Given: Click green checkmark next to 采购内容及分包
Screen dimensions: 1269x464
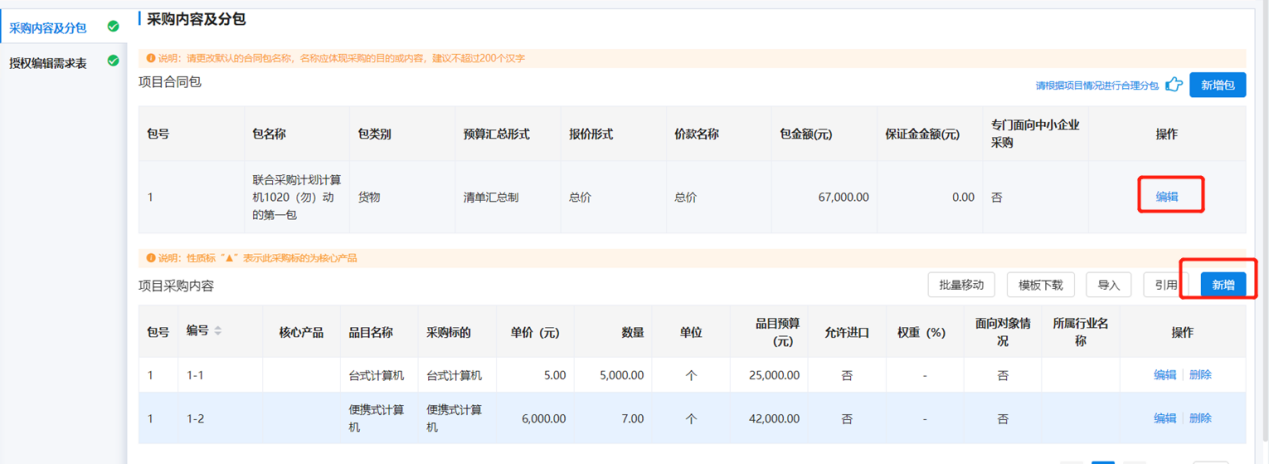Looking at the screenshot, I should pyautogui.click(x=113, y=27).
